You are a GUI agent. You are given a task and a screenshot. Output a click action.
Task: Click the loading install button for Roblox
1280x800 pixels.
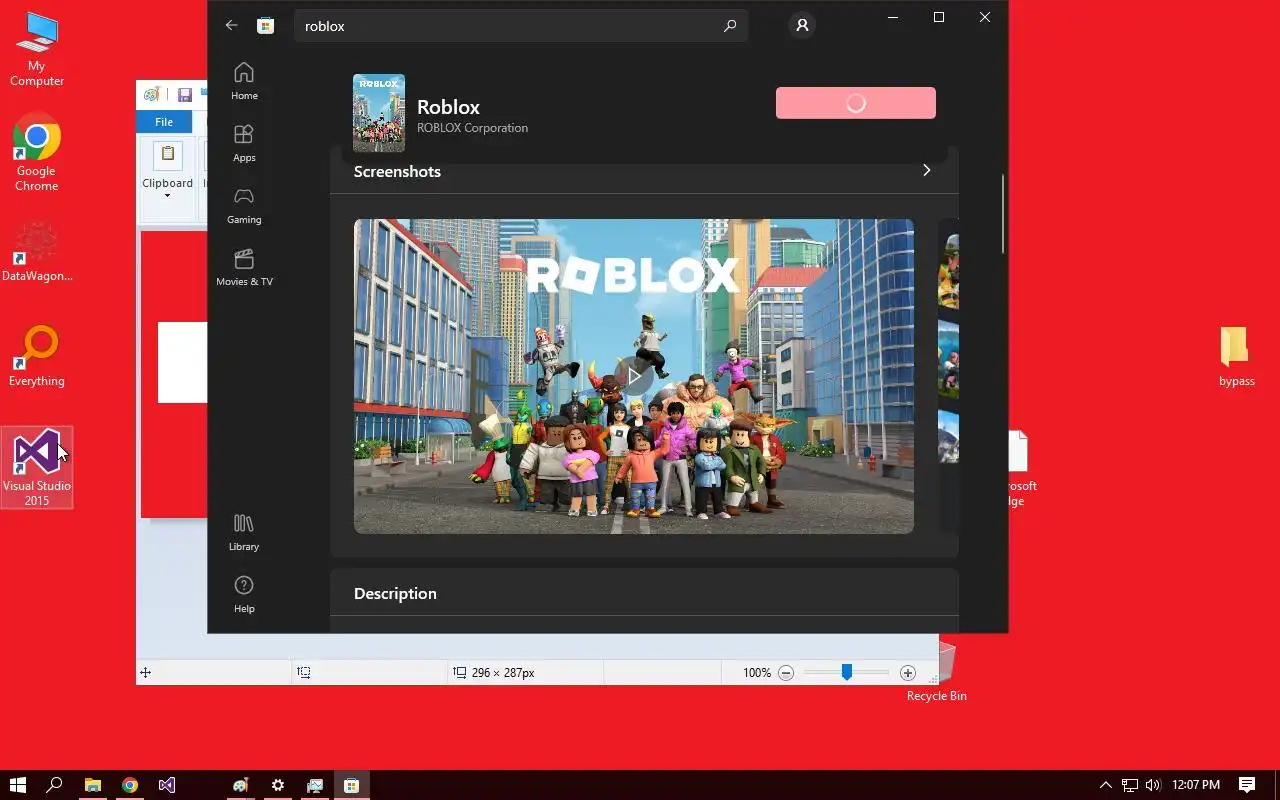click(x=856, y=103)
